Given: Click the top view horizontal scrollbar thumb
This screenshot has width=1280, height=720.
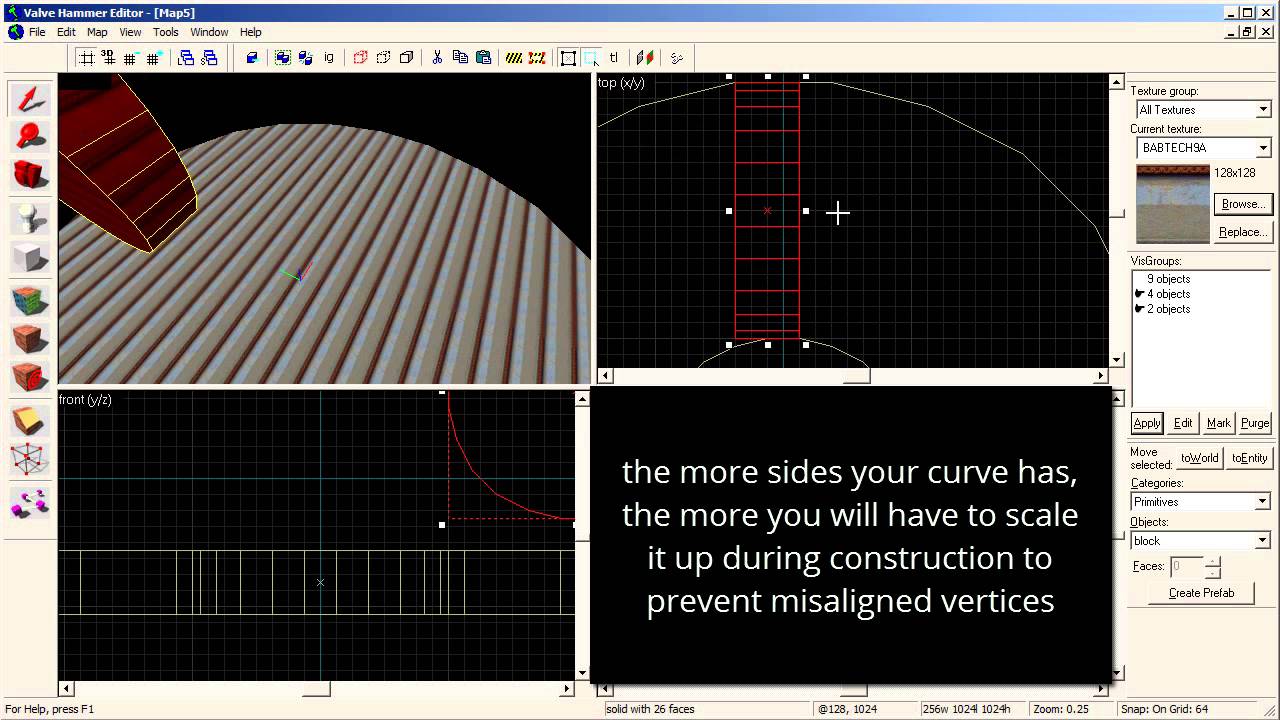Looking at the screenshot, I should click(856, 376).
